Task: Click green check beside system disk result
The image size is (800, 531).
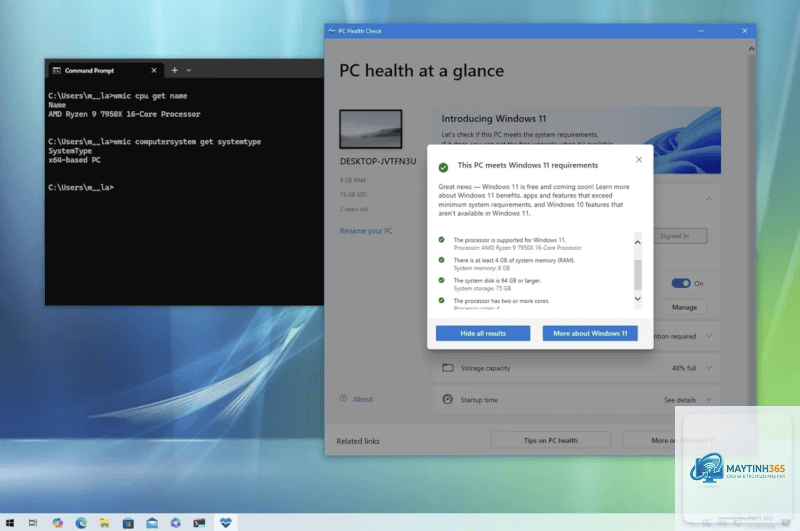Action: point(441,281)
